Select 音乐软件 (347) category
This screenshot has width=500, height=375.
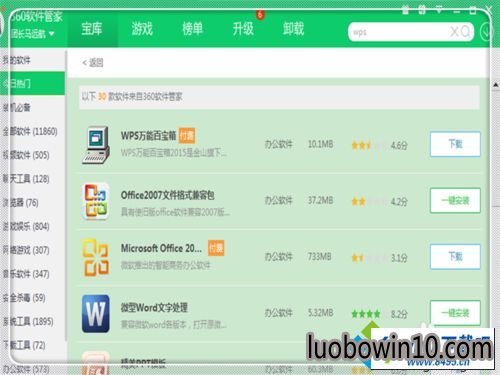32,274
